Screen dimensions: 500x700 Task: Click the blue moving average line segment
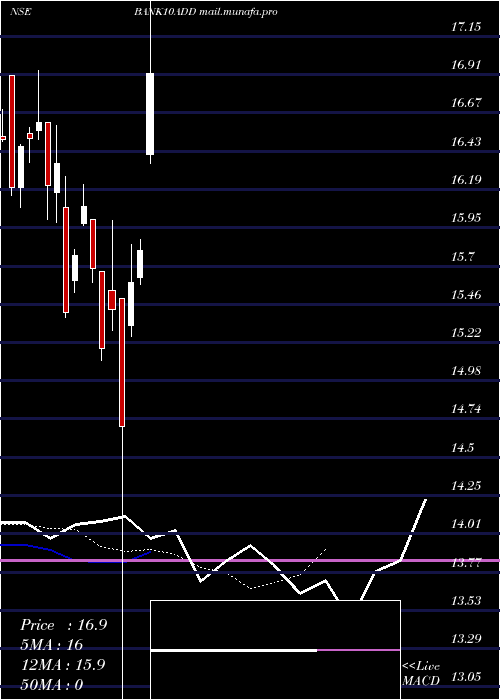pos(76,554)
